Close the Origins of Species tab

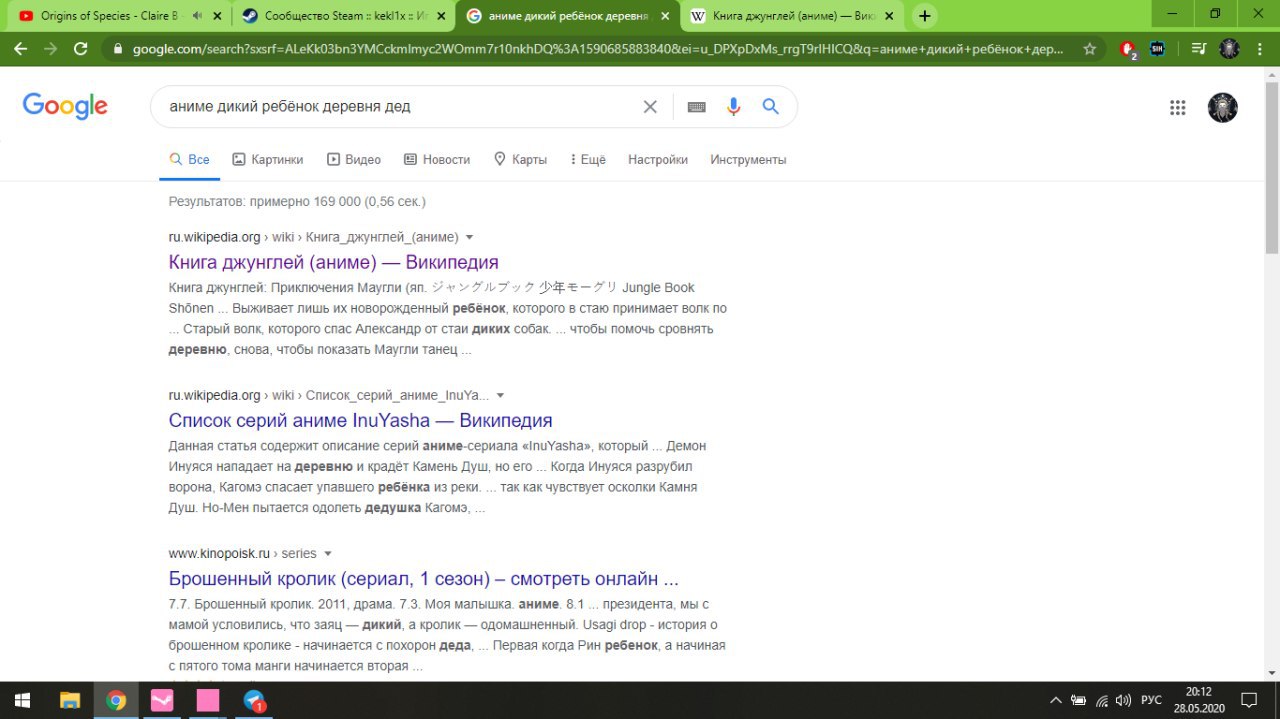[217, 16]
